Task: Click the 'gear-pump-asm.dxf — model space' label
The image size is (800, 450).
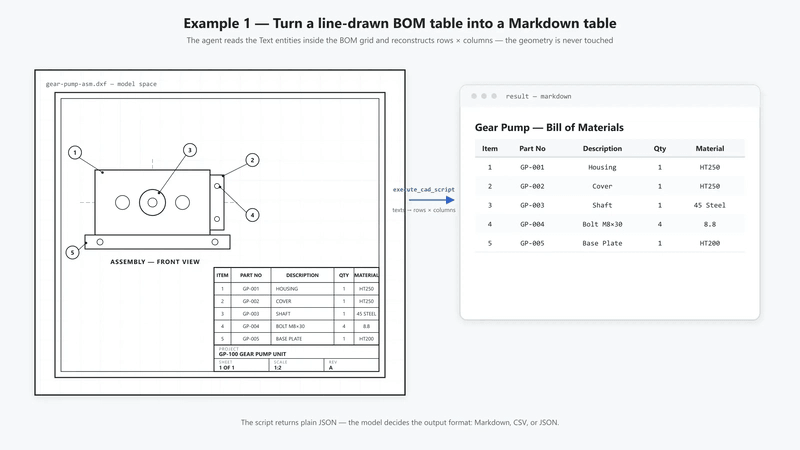Action: coord(101,84)
